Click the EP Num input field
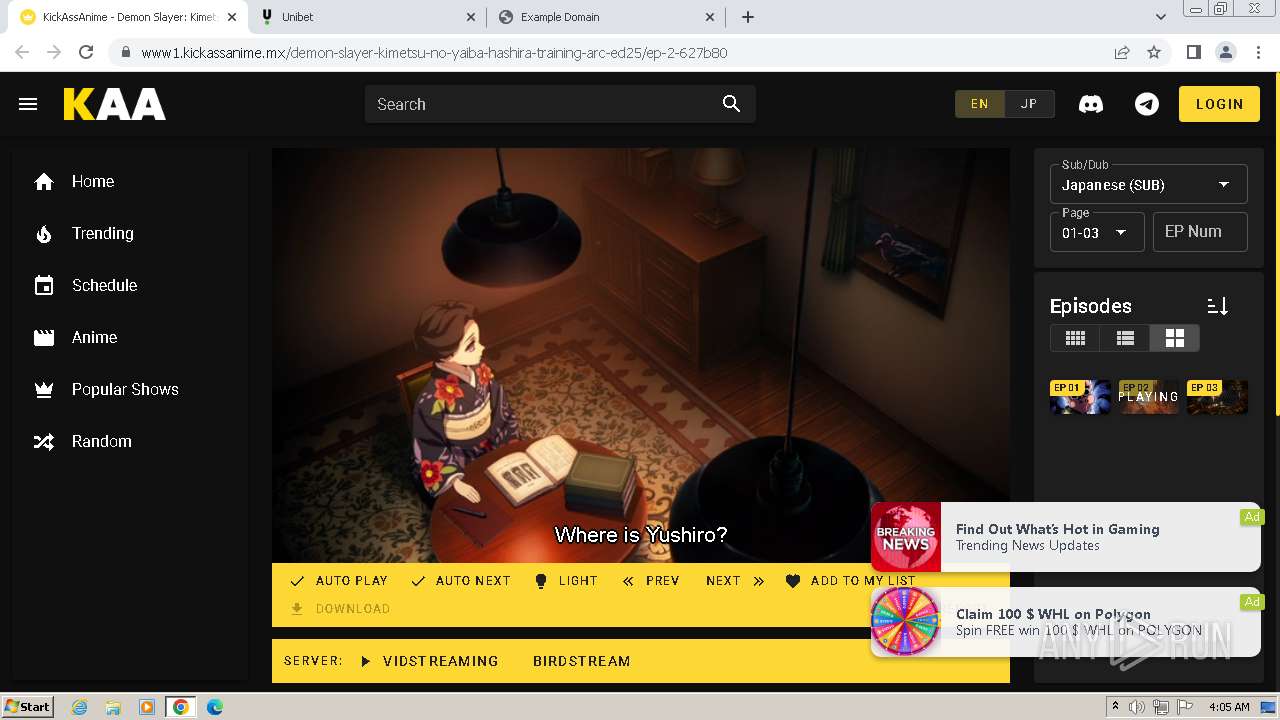This screenshot has height=720, width=1280. (1200, 232)
